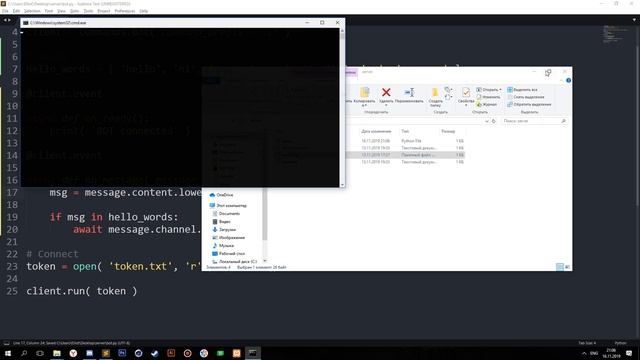The image size is (640, 360).
Task: Click History (Журнал) in the Explorer ribbon
Action: point(487,104)
